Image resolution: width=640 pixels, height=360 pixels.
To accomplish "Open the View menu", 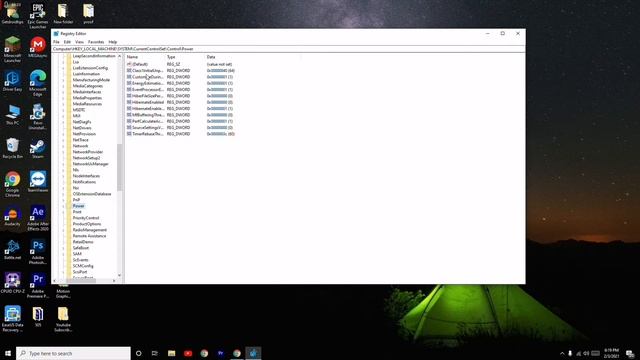I will pyautogui.click(x=79, y=42).
